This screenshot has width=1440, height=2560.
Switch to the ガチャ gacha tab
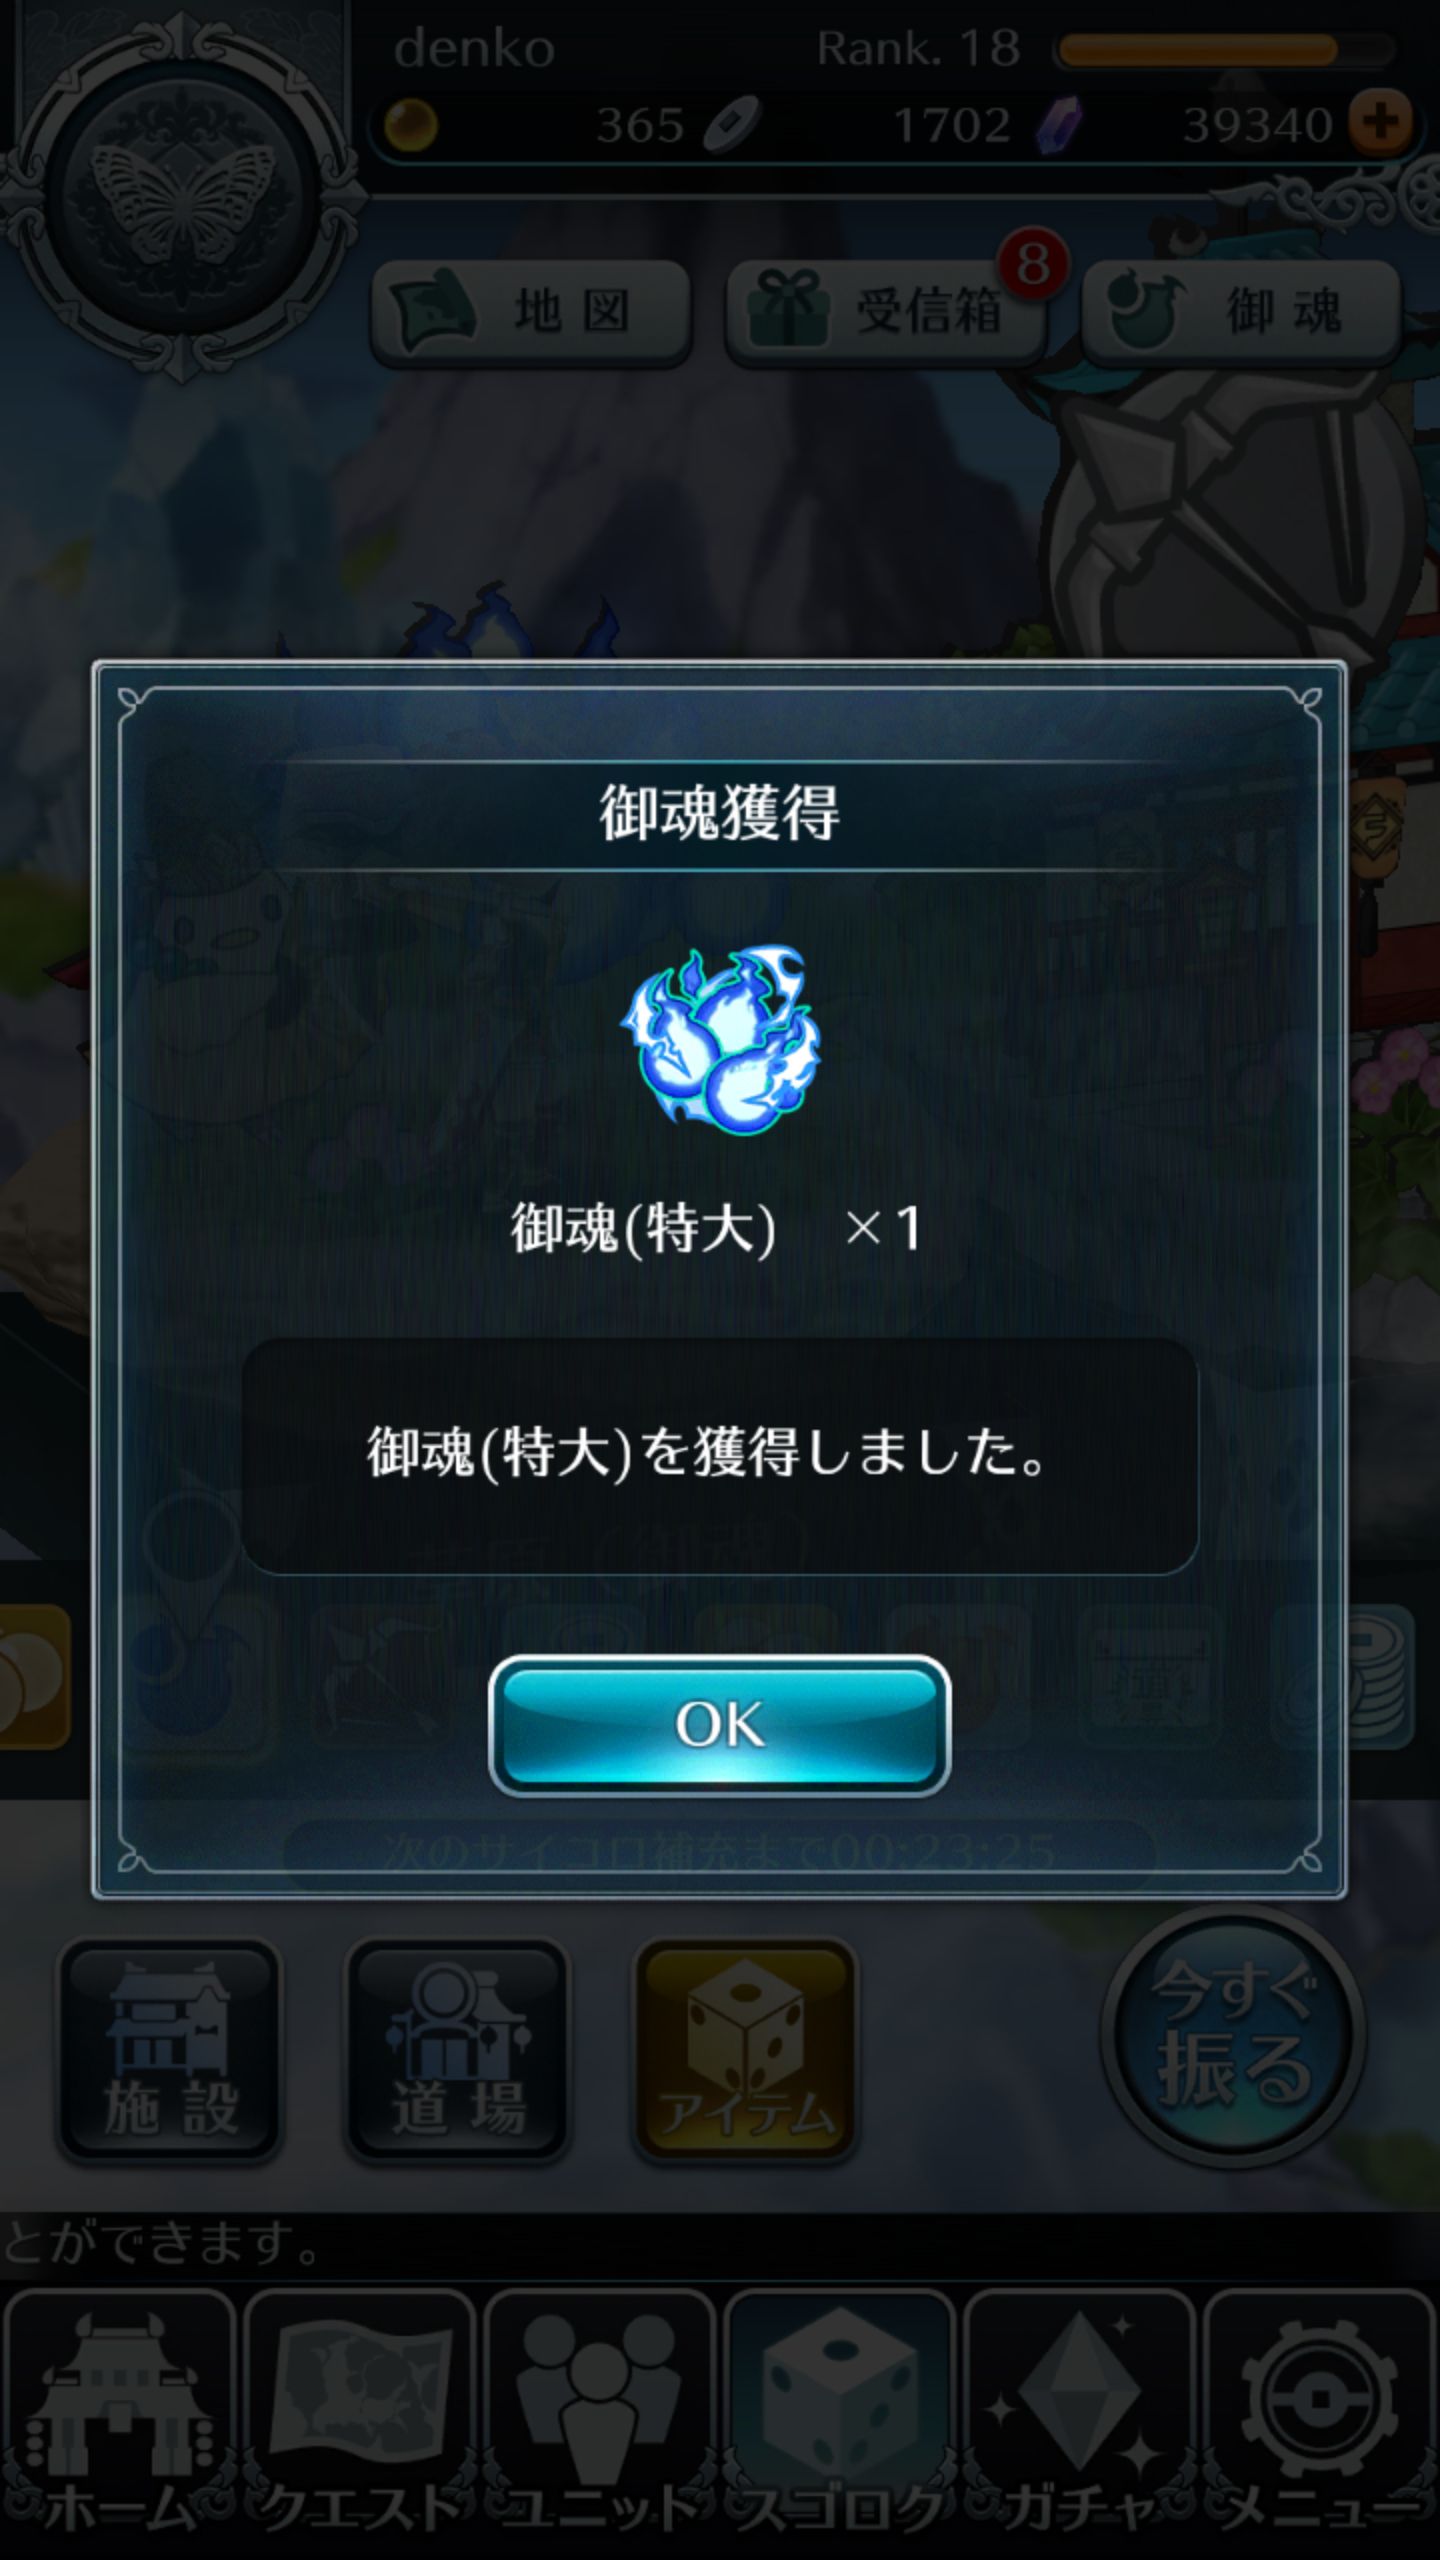pyautogui.click(x=1080, y=2420)
